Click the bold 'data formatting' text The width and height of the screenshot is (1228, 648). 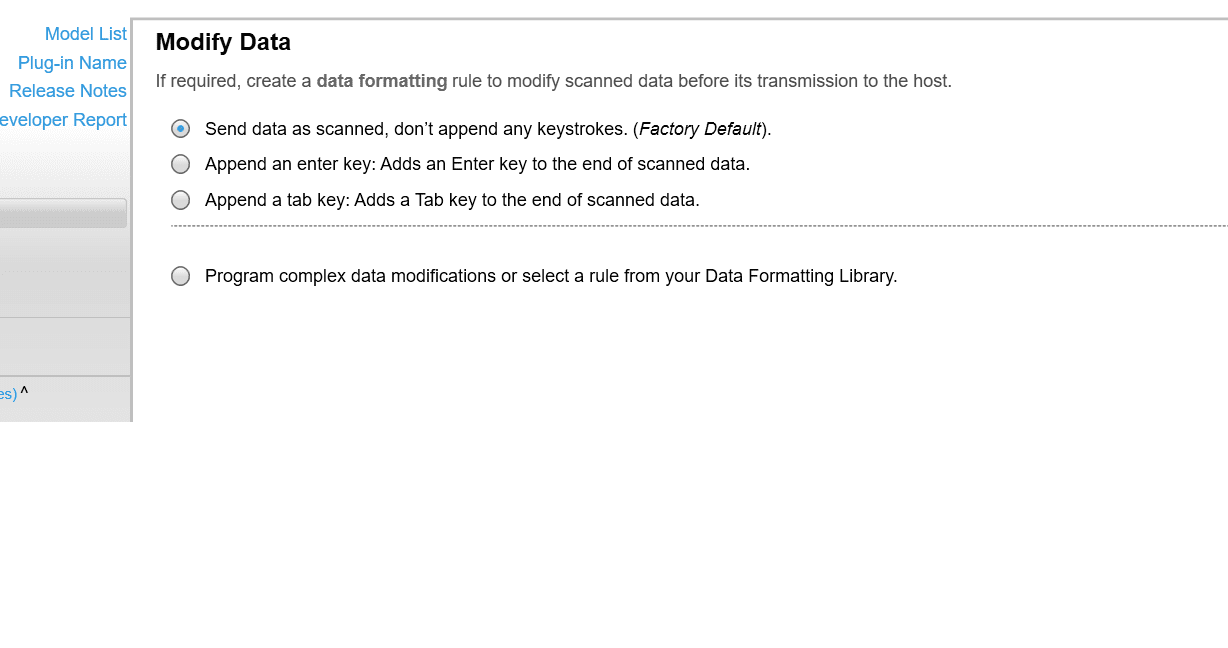(x=381, y=81)
